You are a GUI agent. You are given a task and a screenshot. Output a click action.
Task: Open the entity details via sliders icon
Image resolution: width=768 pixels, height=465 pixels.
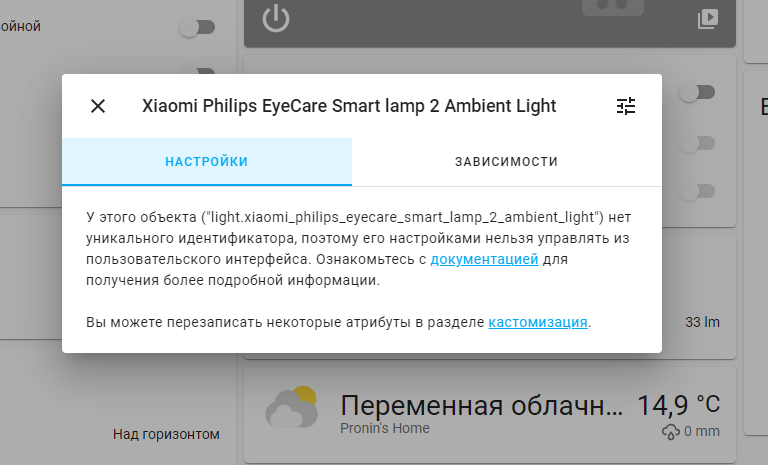click(x=625, y=106)
